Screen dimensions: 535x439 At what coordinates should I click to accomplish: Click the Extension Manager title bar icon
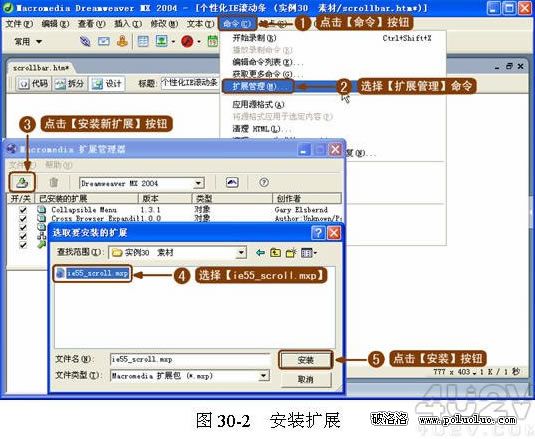click(x=12, y=149)
